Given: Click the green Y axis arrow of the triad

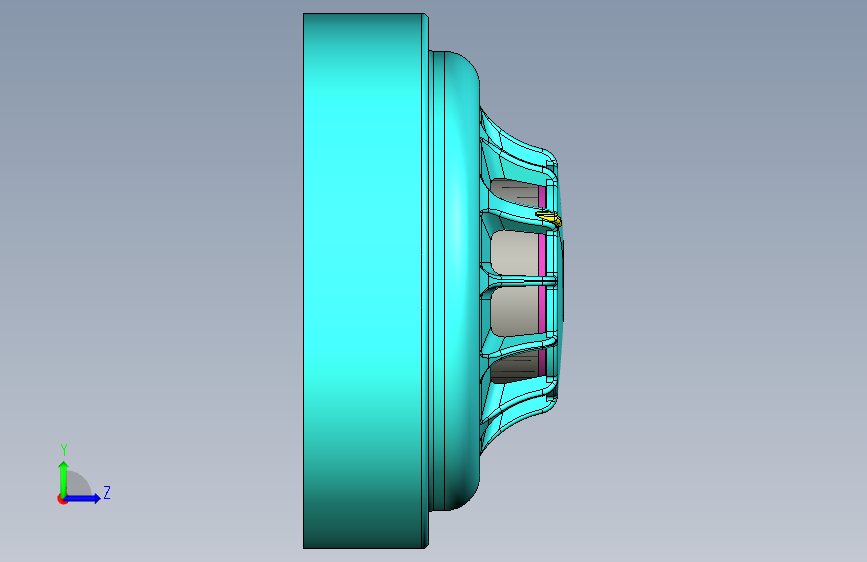Looking at the screenshot, I should tap(64, 478).
